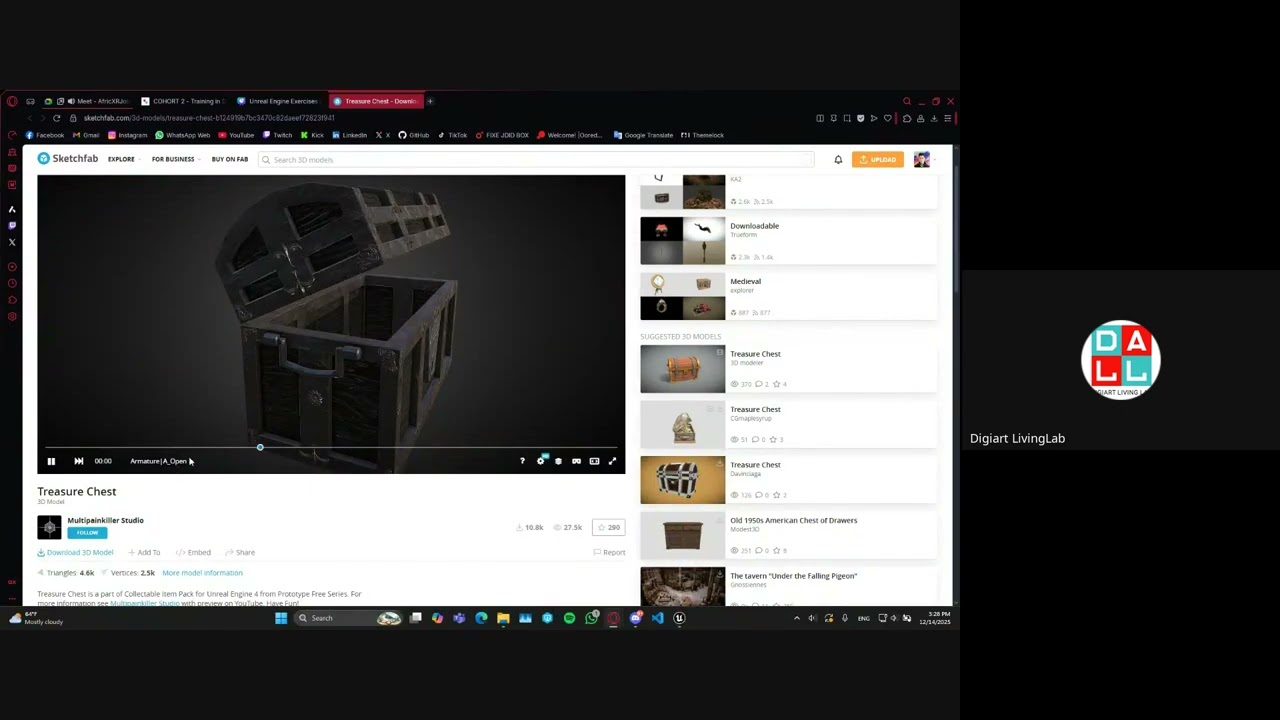Screen dimensions: 1280x720
Task: Open the WhatsApp Web bookmark
Action: coord(183,135)
